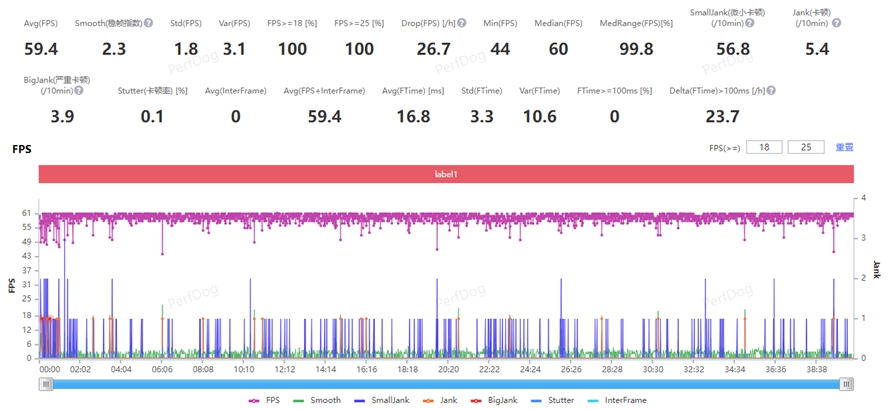Toggle Stutter legend item

click(552, 400)
